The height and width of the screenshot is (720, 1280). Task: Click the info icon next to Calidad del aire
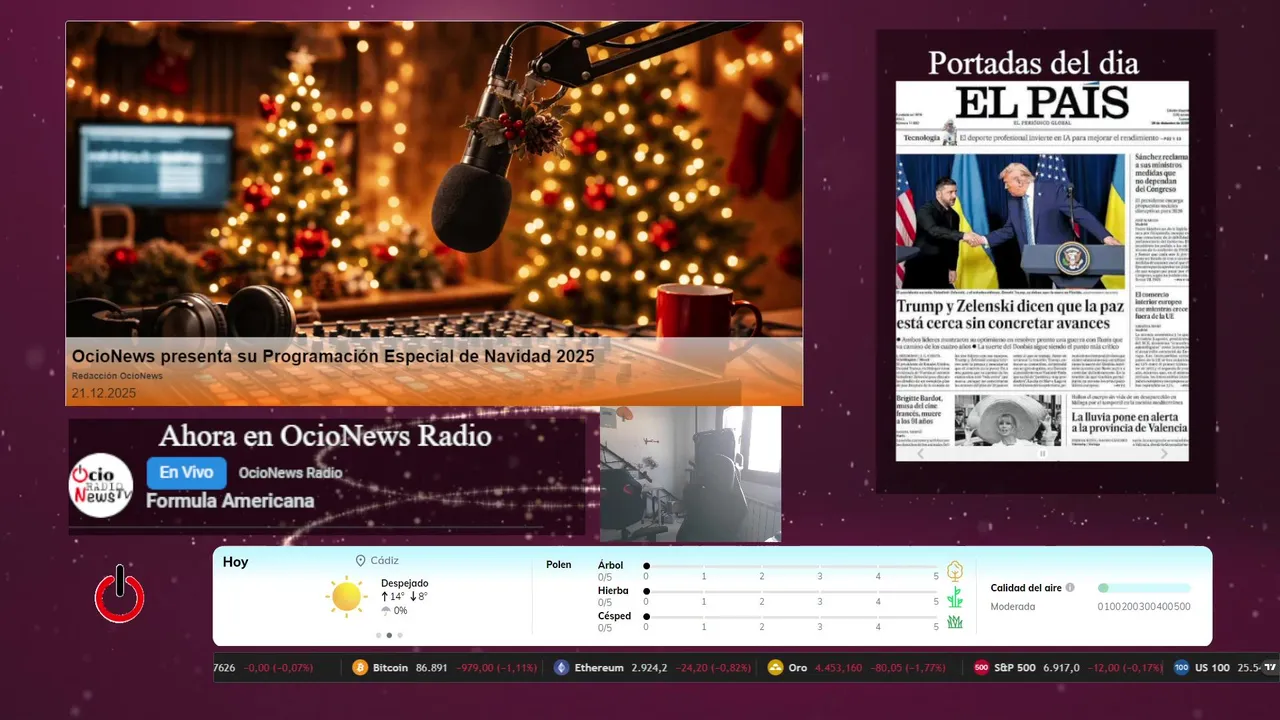pos(1070,588)
